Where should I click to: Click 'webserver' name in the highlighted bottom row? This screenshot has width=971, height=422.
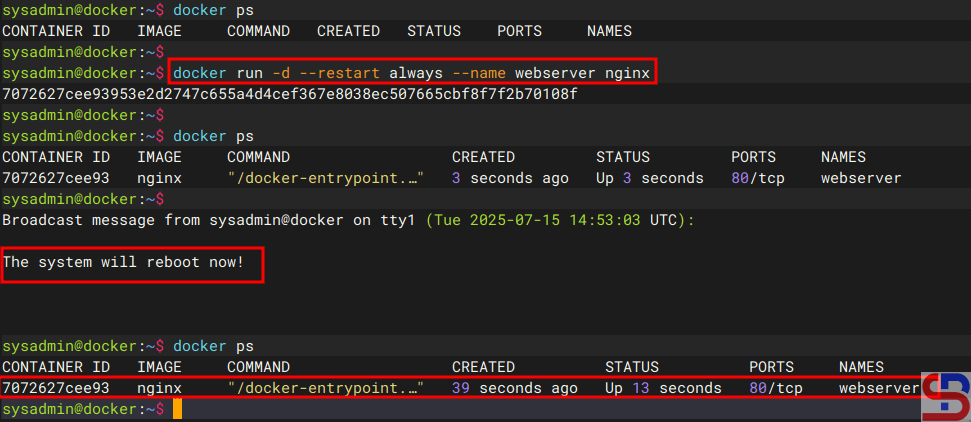coord(879,388)
